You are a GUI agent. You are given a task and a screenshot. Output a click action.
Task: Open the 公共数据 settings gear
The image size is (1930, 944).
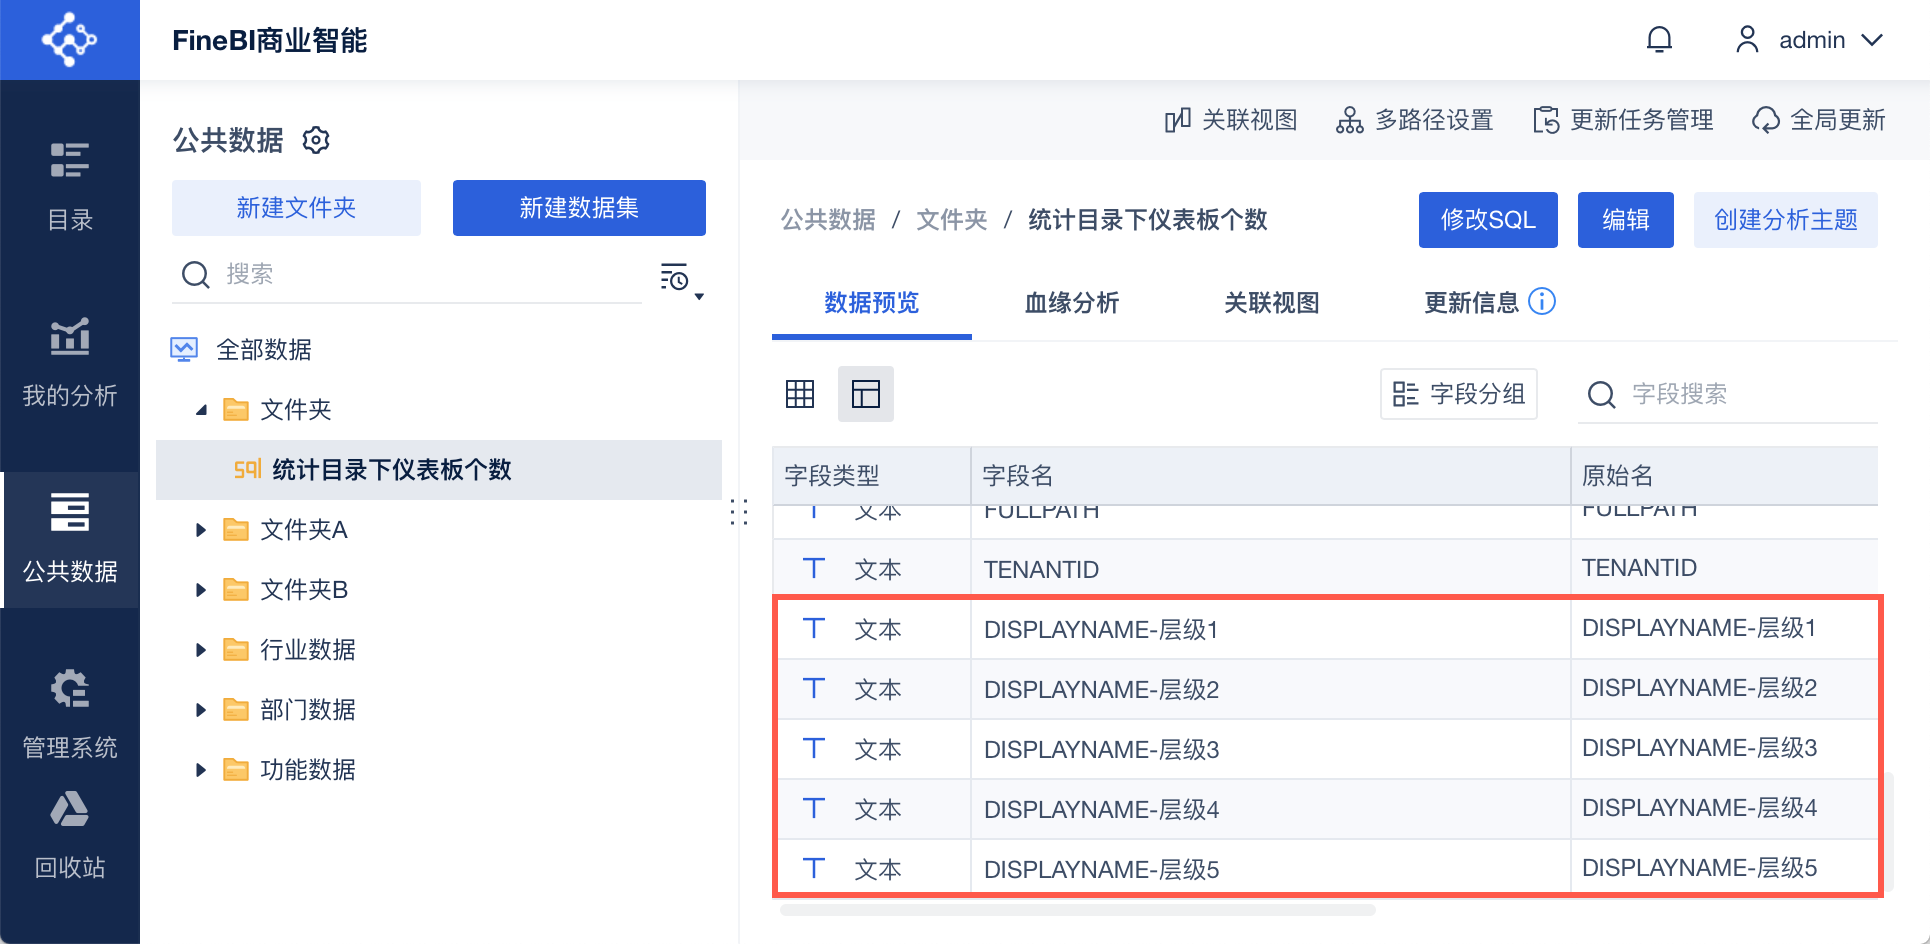click(316, 140)
